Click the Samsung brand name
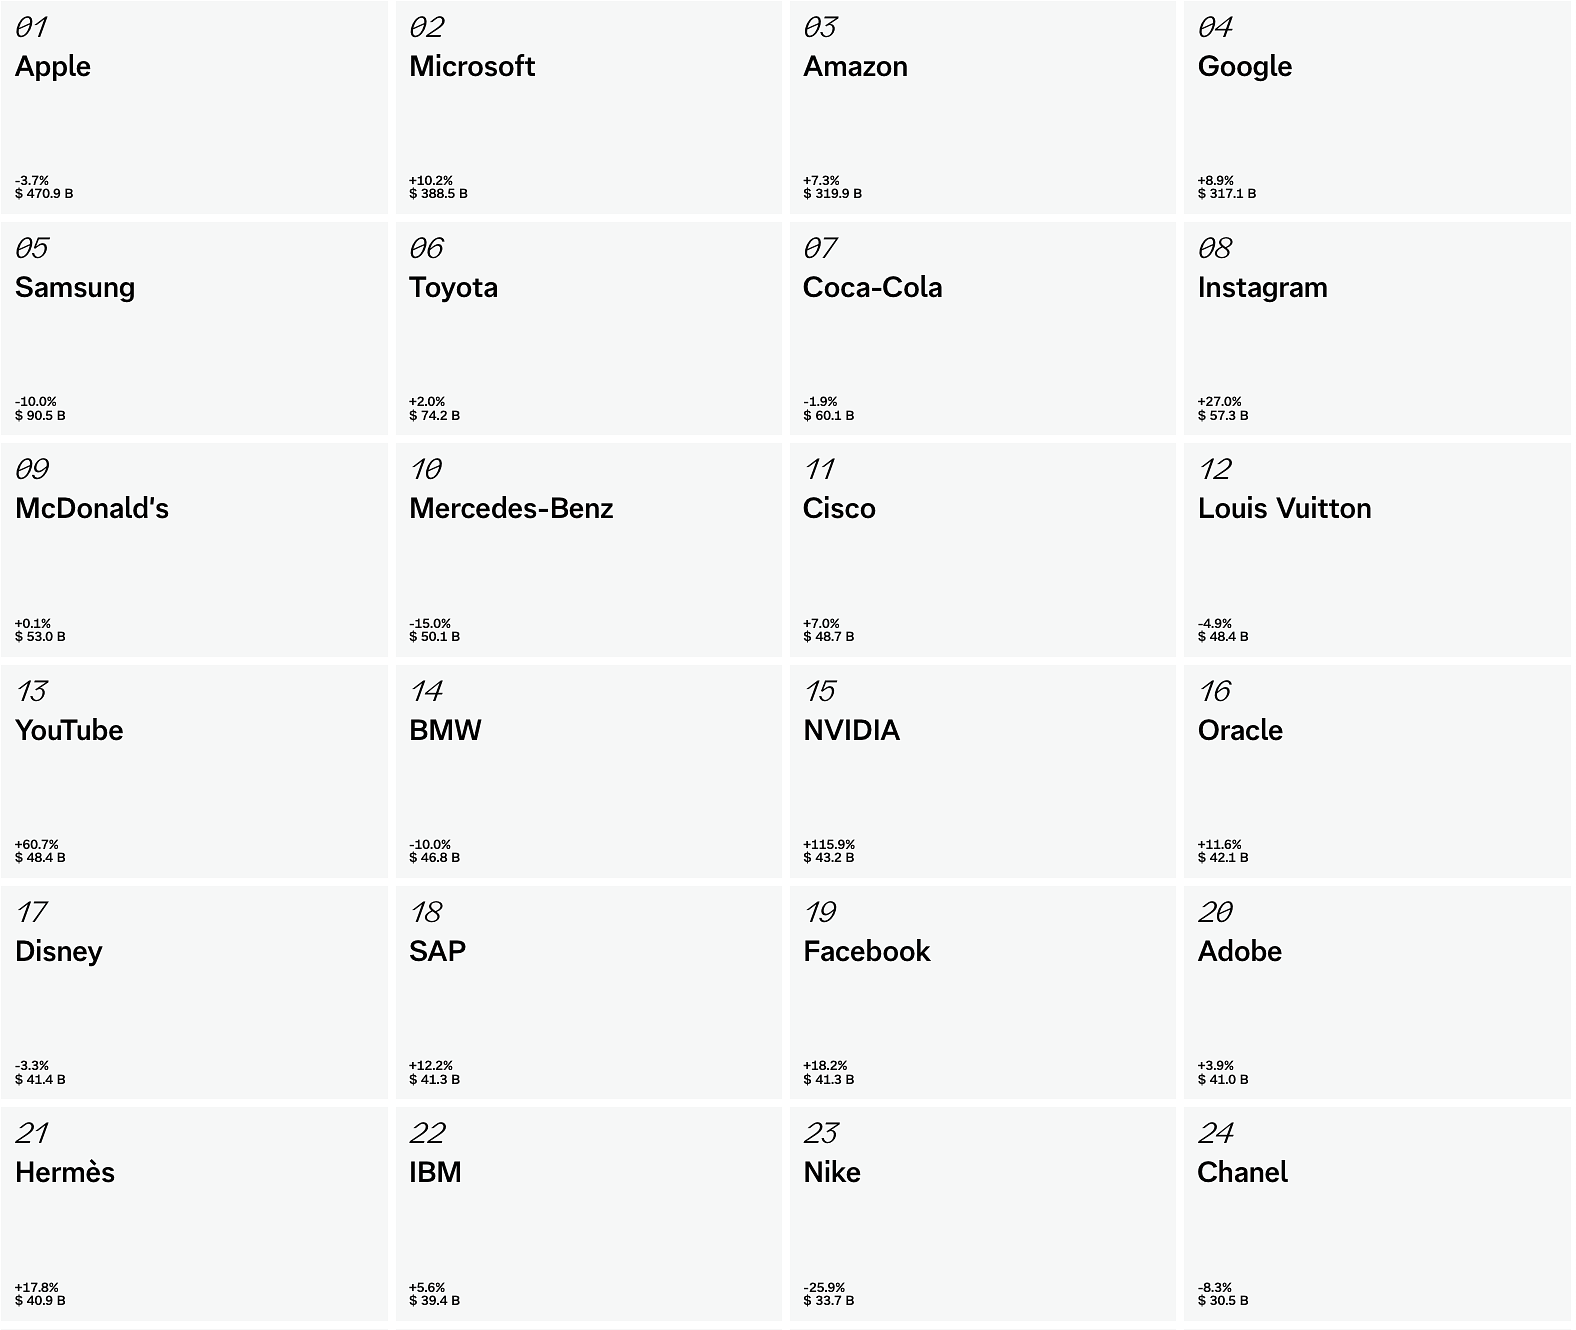This screenshot has width=1576, height=1330. click(x=75, y=288)
